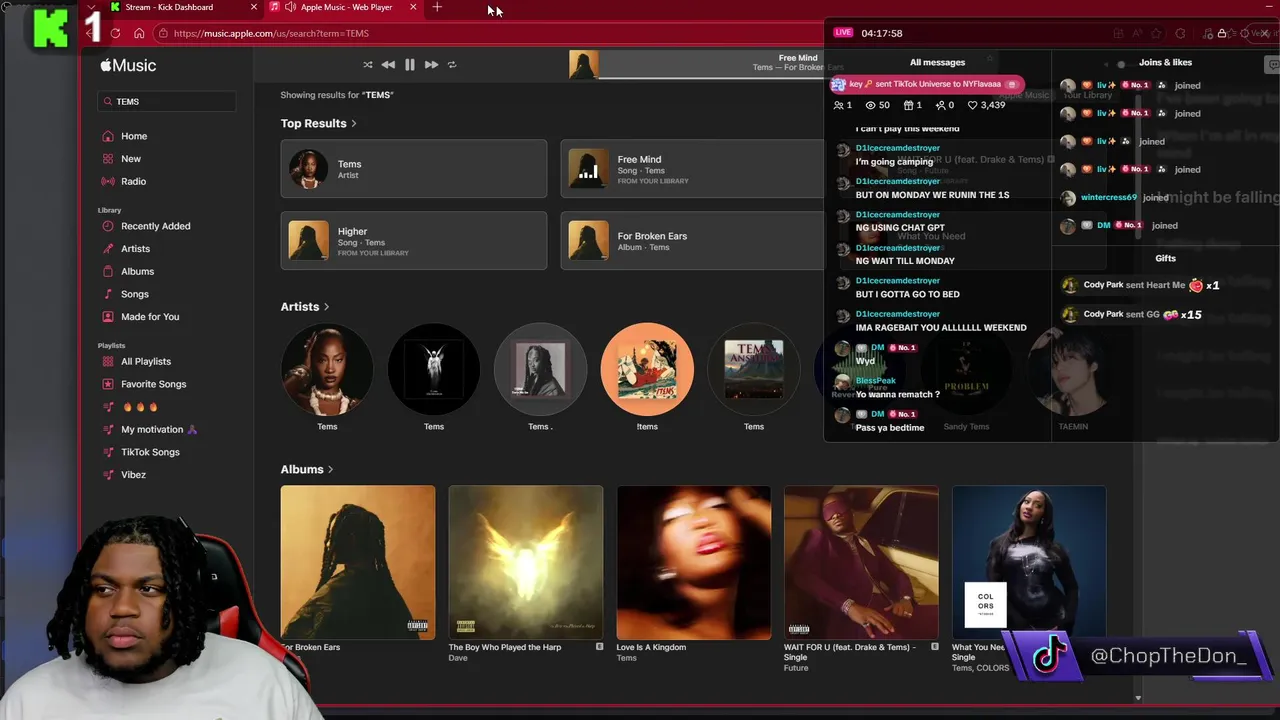
Task: Click the Recently Added clock icon
Action: coord(108,226)
